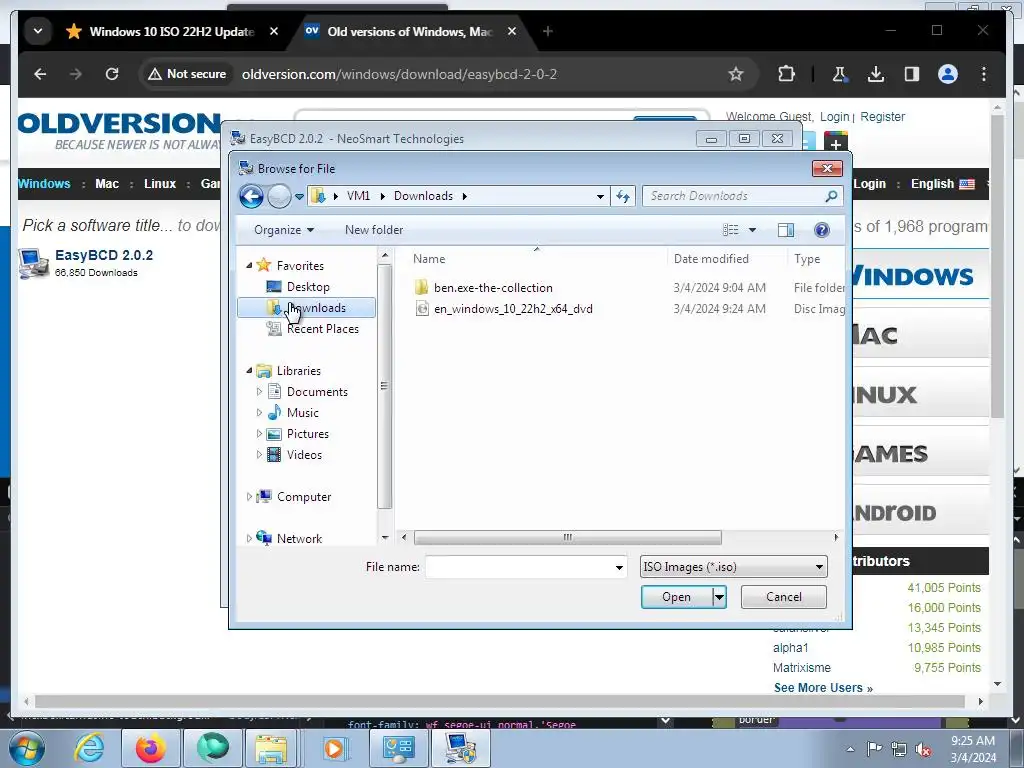Open Chrome extensions puzzle icon
Screen dimensions: 1024x768
786,74
